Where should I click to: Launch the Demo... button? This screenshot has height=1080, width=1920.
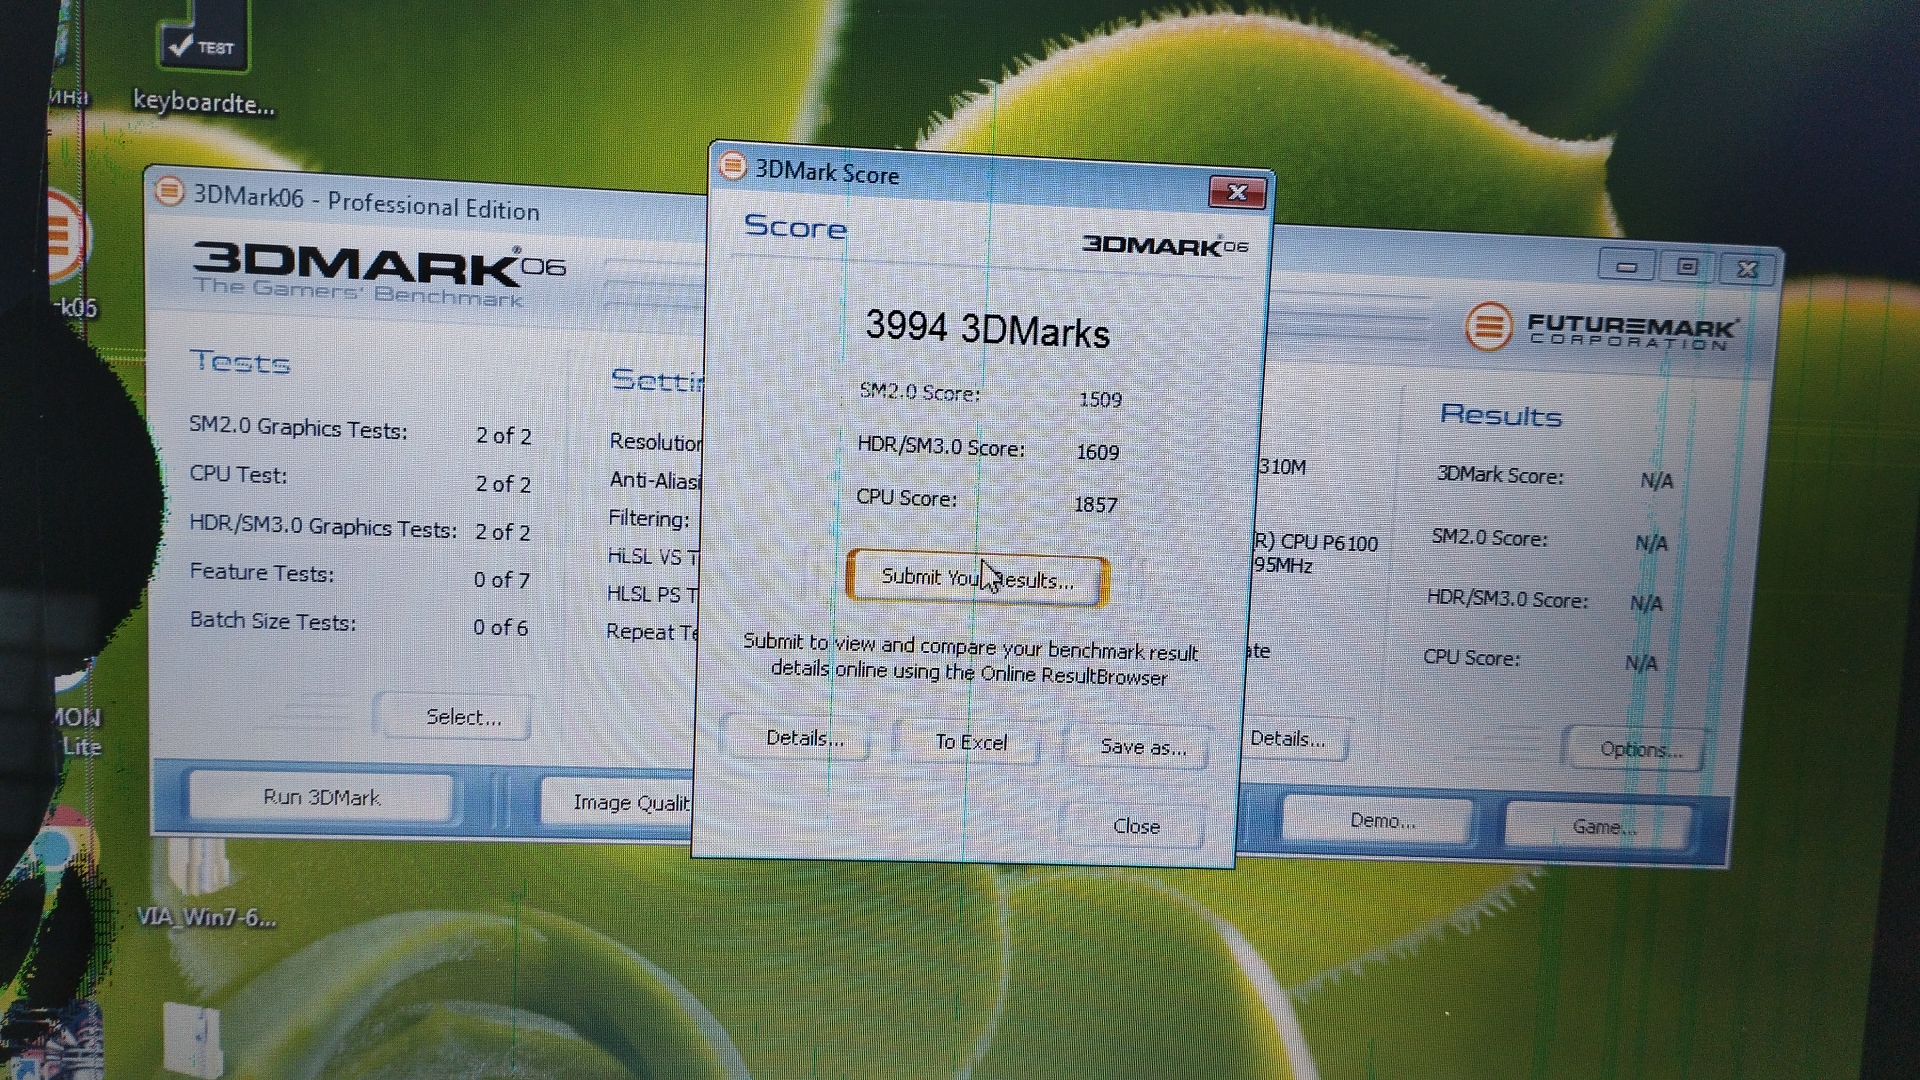[1381, 821]
